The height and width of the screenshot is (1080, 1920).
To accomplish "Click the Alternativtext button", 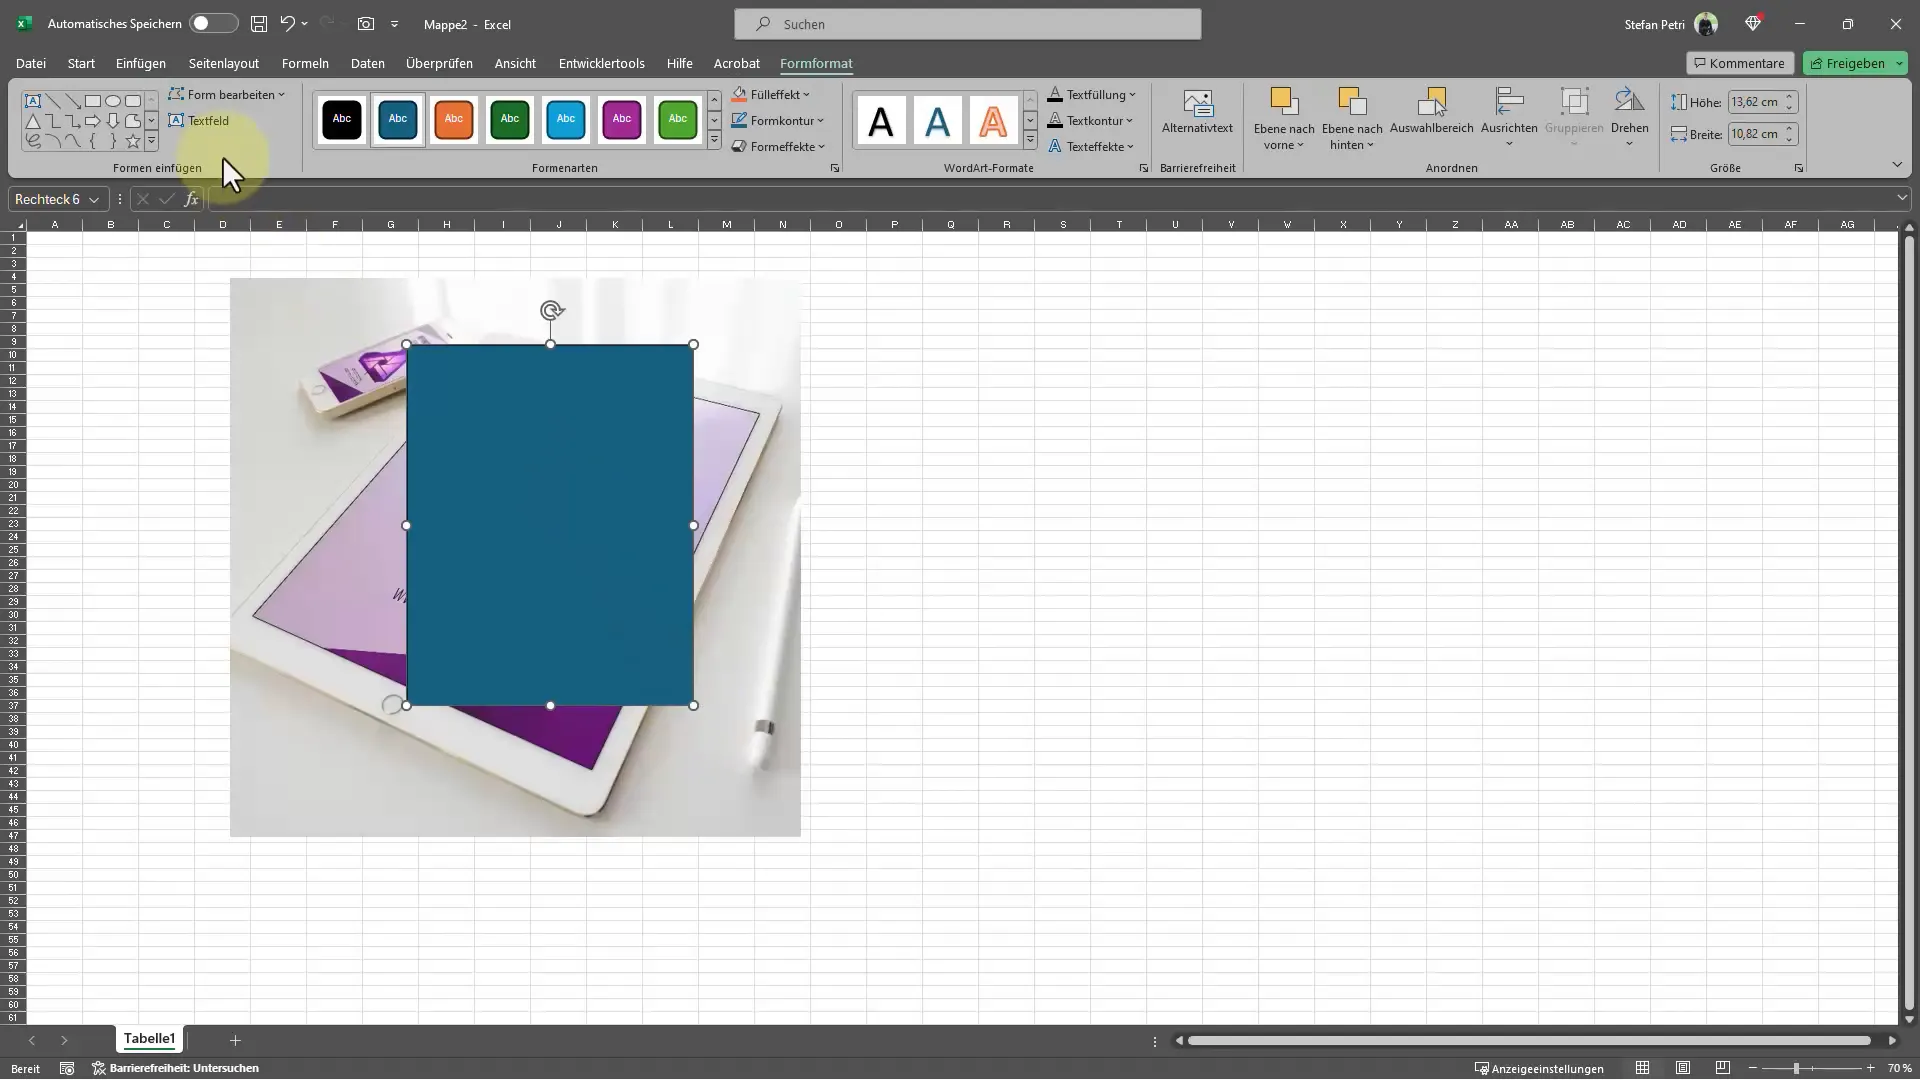I will pos(1197,112).
